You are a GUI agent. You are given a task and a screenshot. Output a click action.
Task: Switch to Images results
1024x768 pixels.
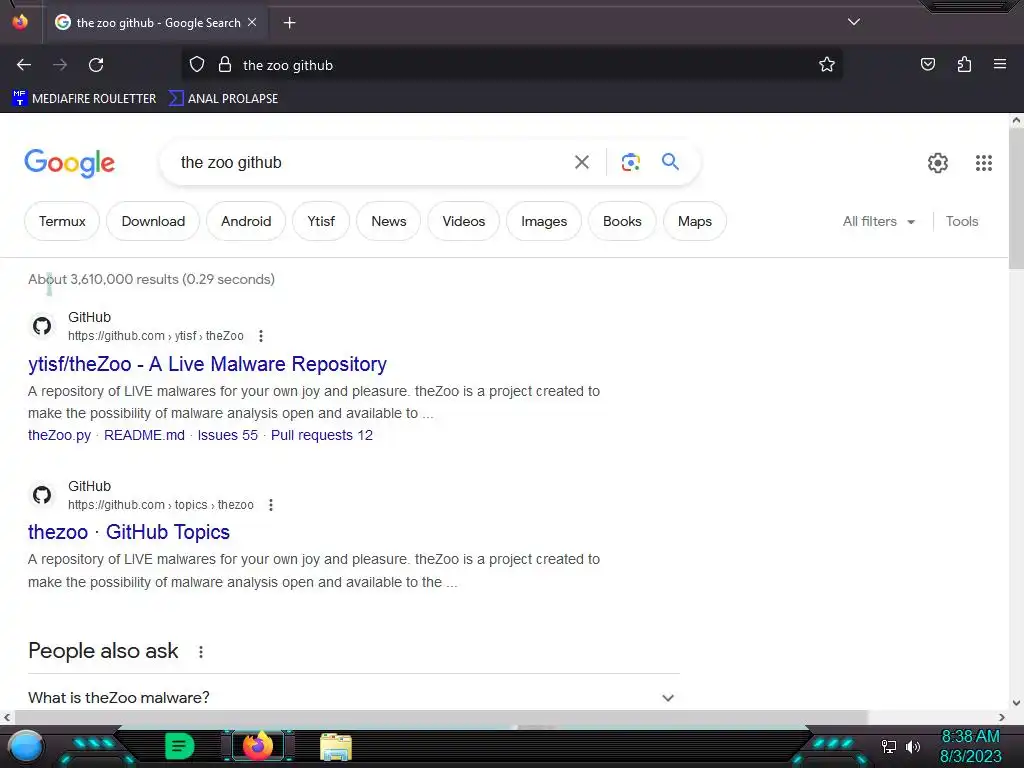pos(544,221)
